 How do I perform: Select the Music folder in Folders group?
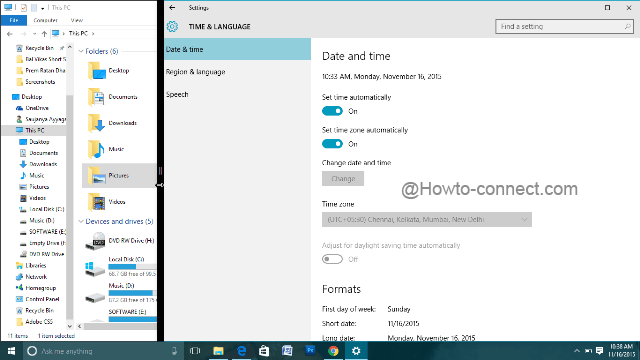(106, 149)
